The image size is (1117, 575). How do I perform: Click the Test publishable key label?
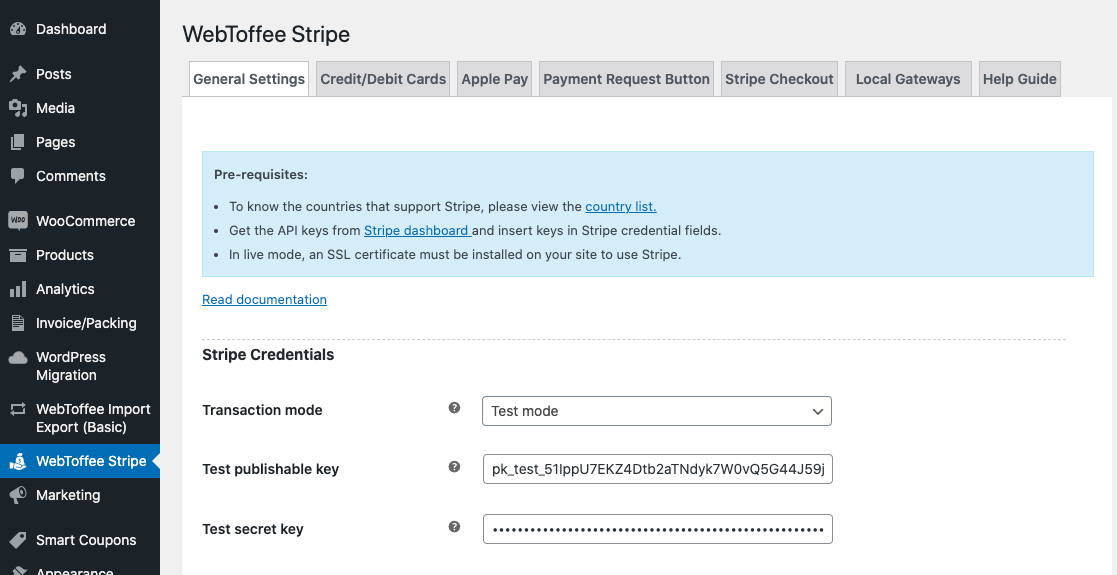pos(271,470)
